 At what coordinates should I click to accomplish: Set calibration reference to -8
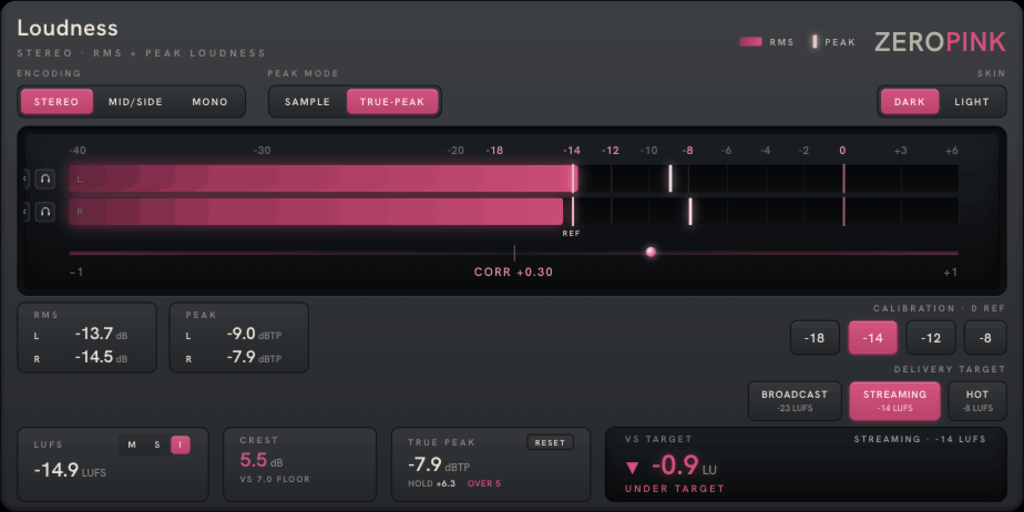(x=985, y=338)
